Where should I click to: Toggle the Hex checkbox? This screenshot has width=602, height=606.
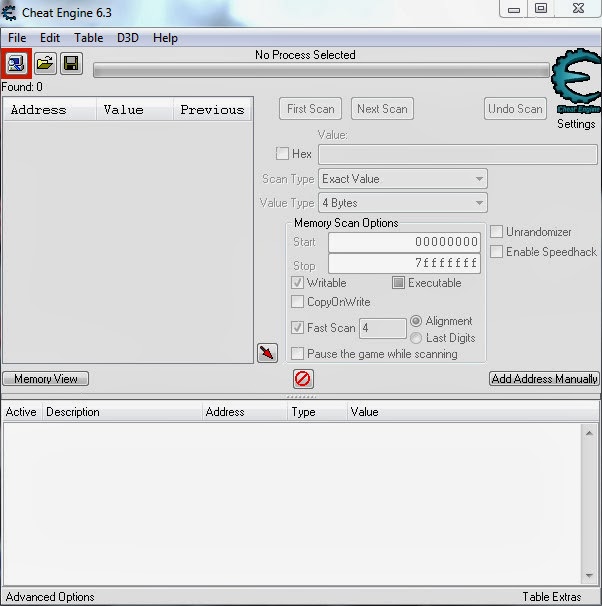pyautogui.click(x=282, y=153)
